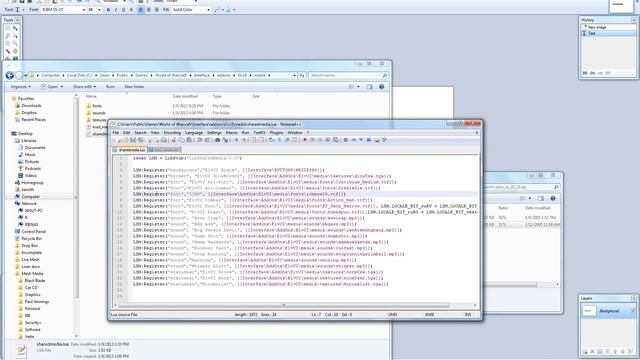640x360 pixels.
Task: Click Explorer Help question mark icon
Action: tap(382, 87)
